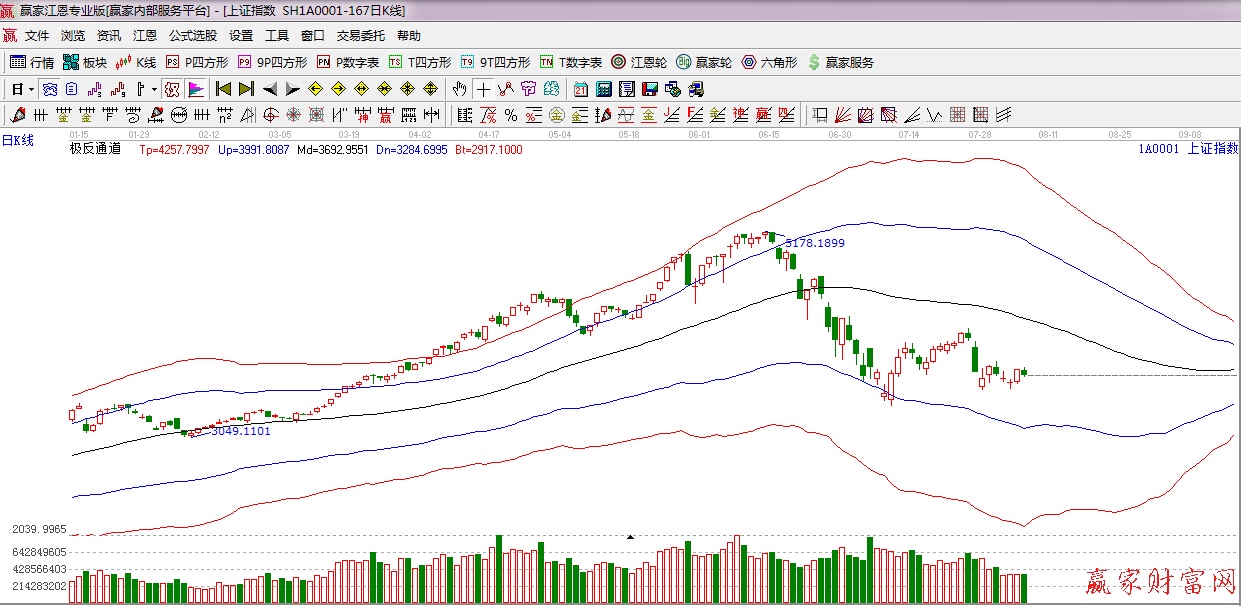Expand the dropdown arrow beside the bar-style icon
Viewport: 1241px width, 606px height.
[153, 89]
